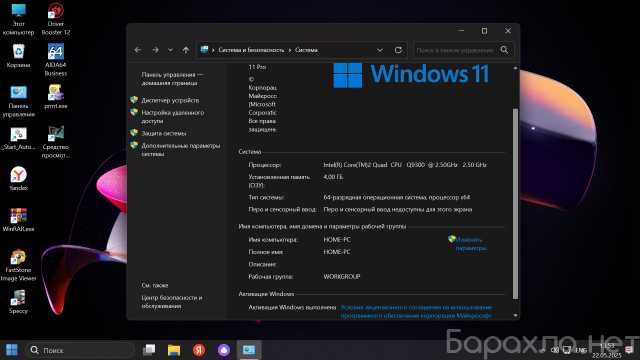
Task: Click scrollbar down arrow in System window
Action: [515, 316]
